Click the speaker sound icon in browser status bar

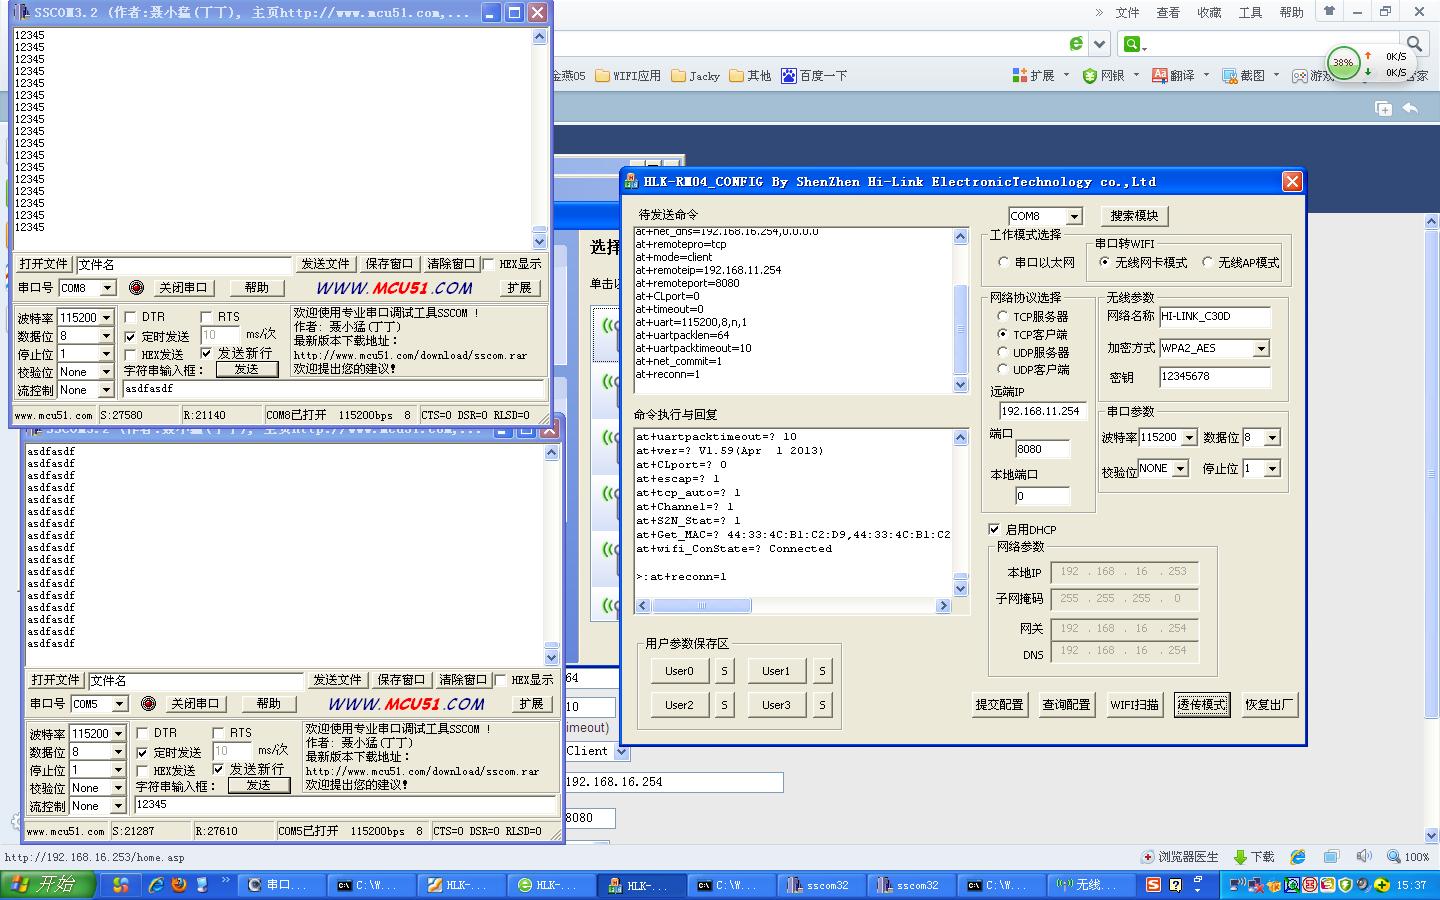(x=1364, y=857)
